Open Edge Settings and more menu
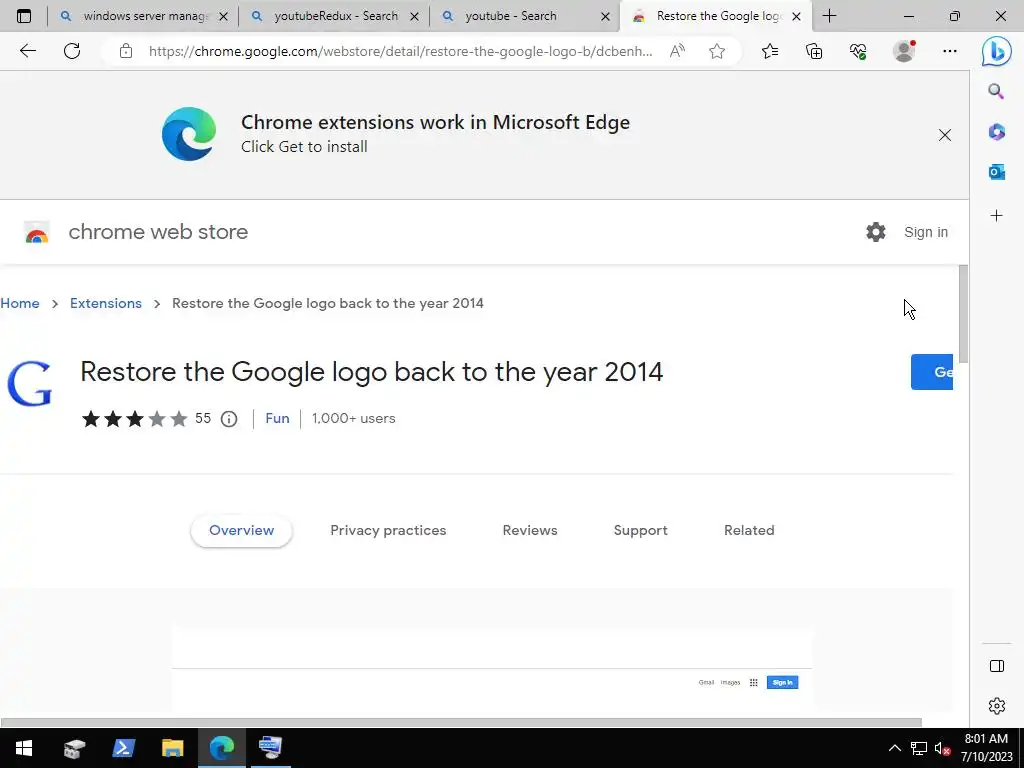Screen dimensions: 1024x768 (x=950, y=51)
